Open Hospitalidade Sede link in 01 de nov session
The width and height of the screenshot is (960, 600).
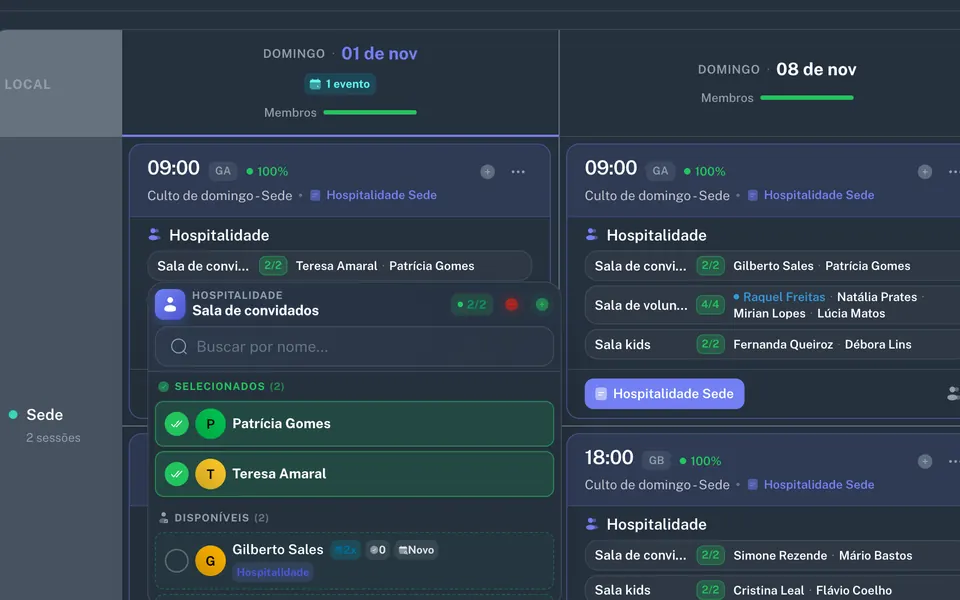[381, 195]
